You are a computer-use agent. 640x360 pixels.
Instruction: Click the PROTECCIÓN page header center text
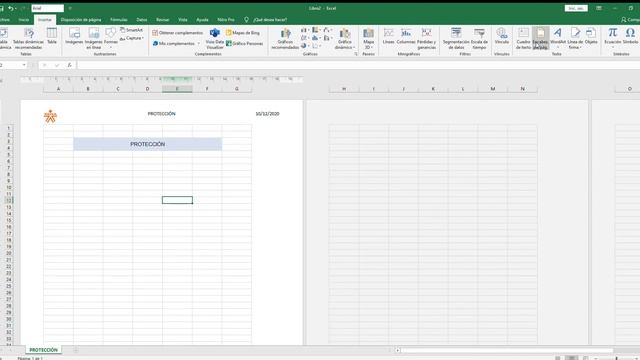coord(162,114)
